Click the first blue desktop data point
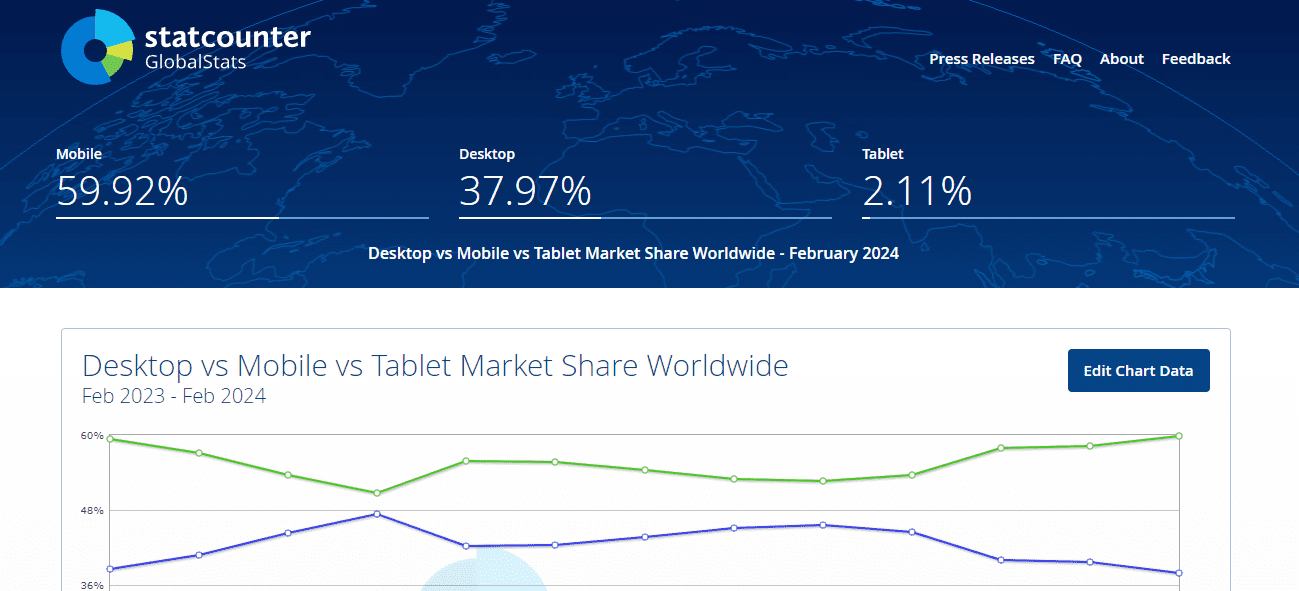 click(x=109, y=569)
